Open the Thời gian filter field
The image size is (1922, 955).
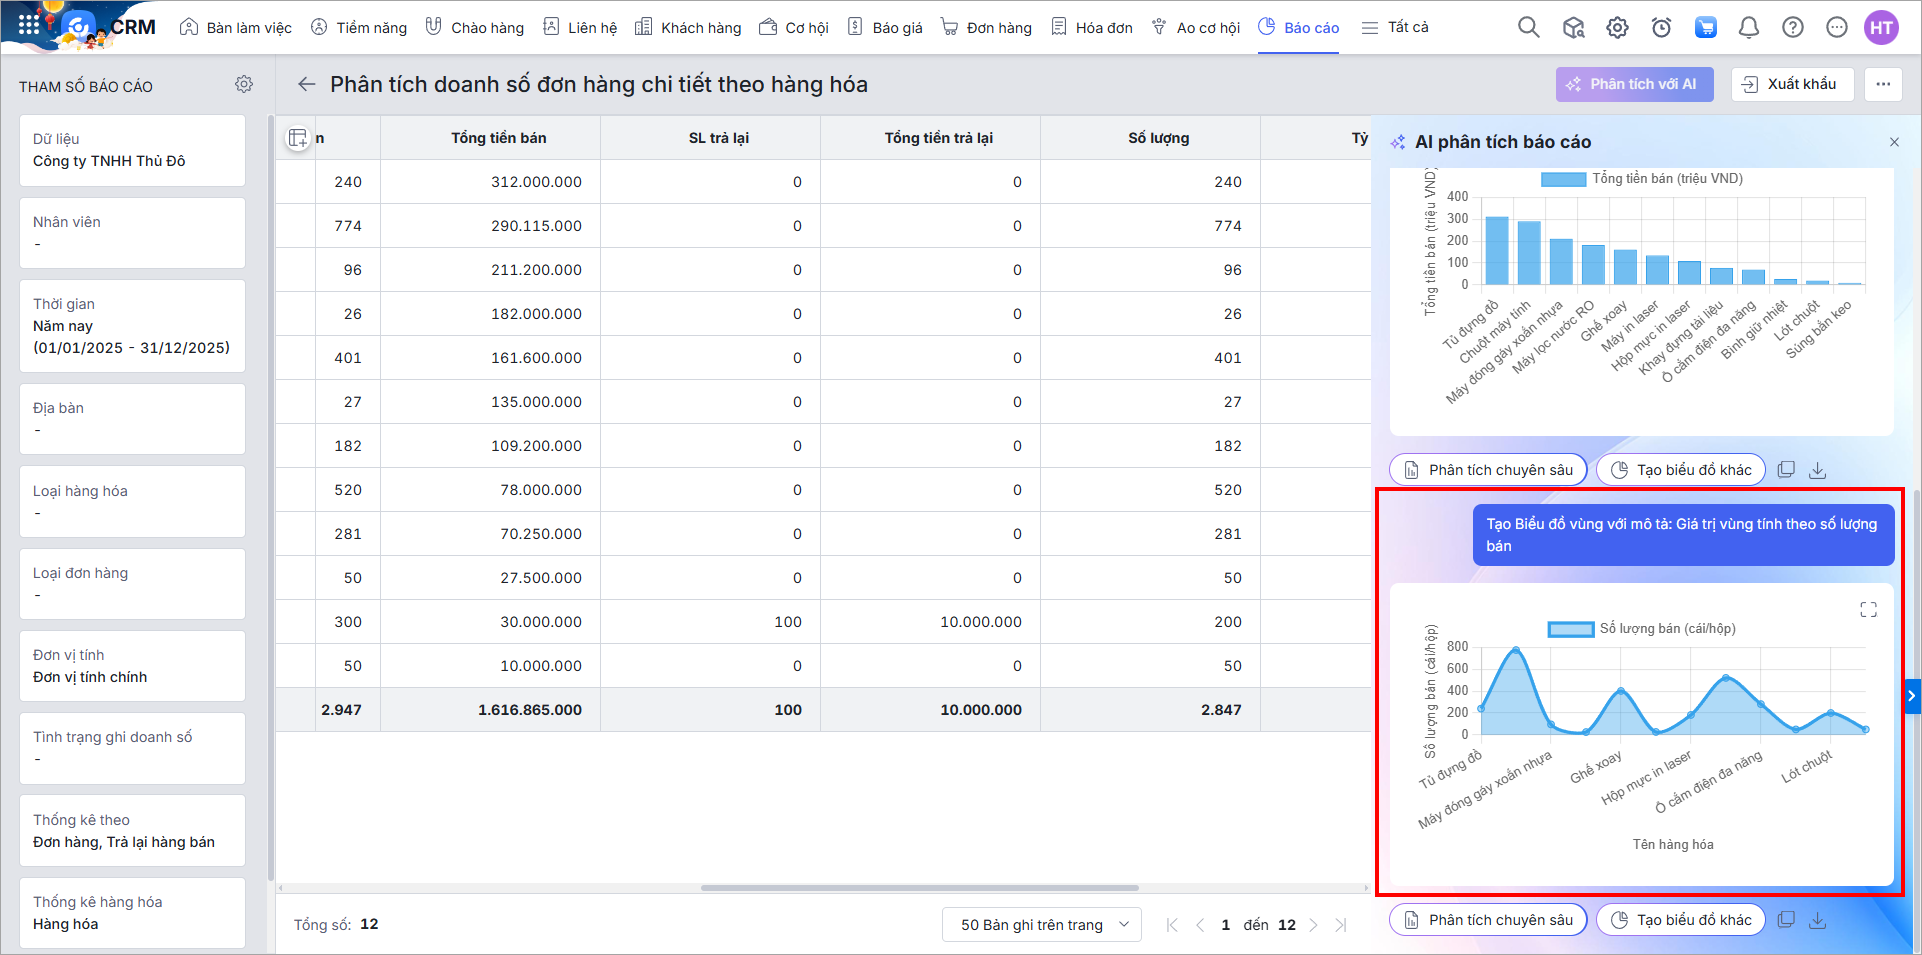click(132, 326)
